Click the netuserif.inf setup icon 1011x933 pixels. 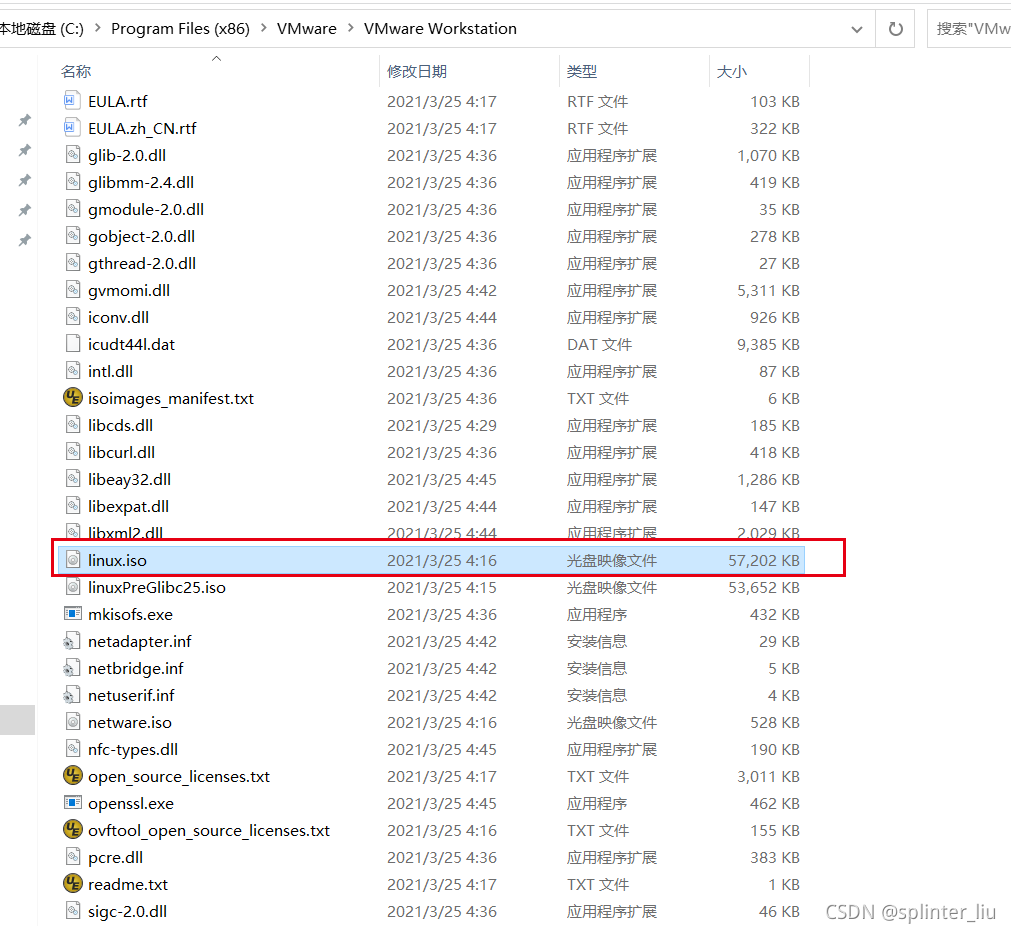coord(72,695)
